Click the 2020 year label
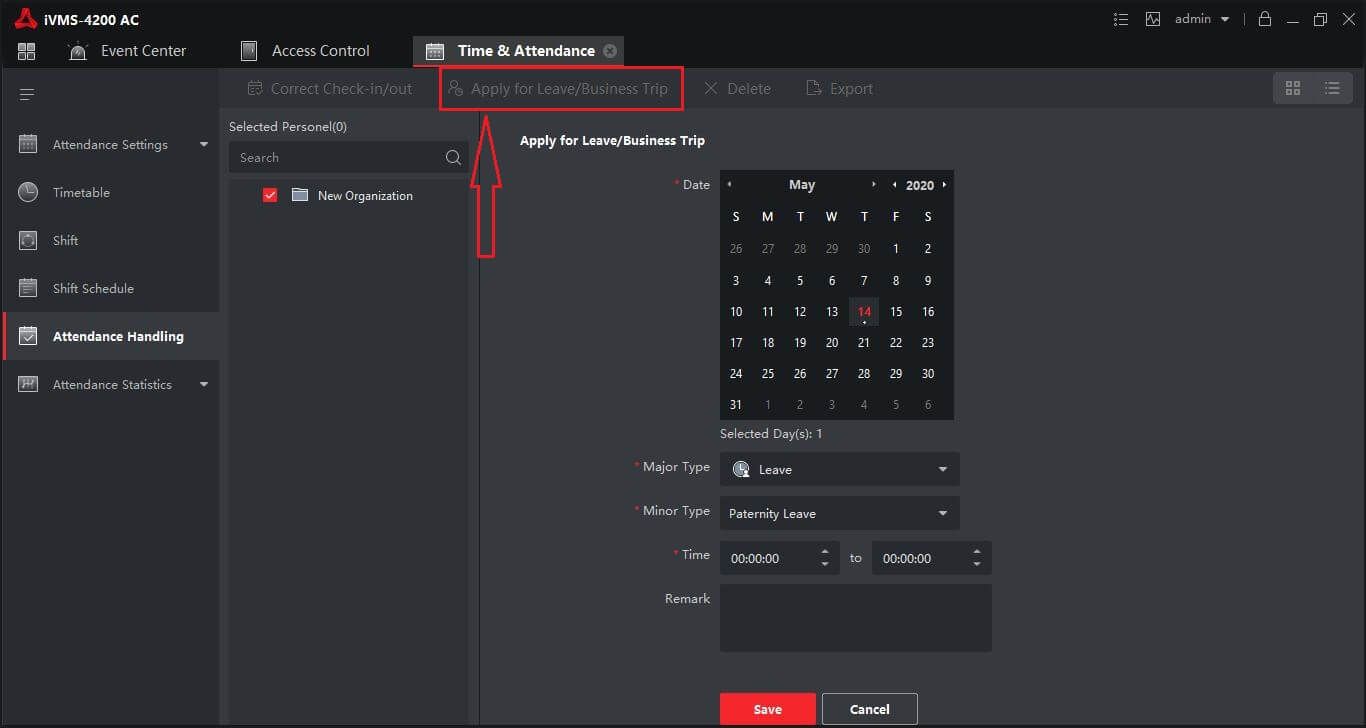This screenshot has width=1366, height=728. click(x=920, y=185)
